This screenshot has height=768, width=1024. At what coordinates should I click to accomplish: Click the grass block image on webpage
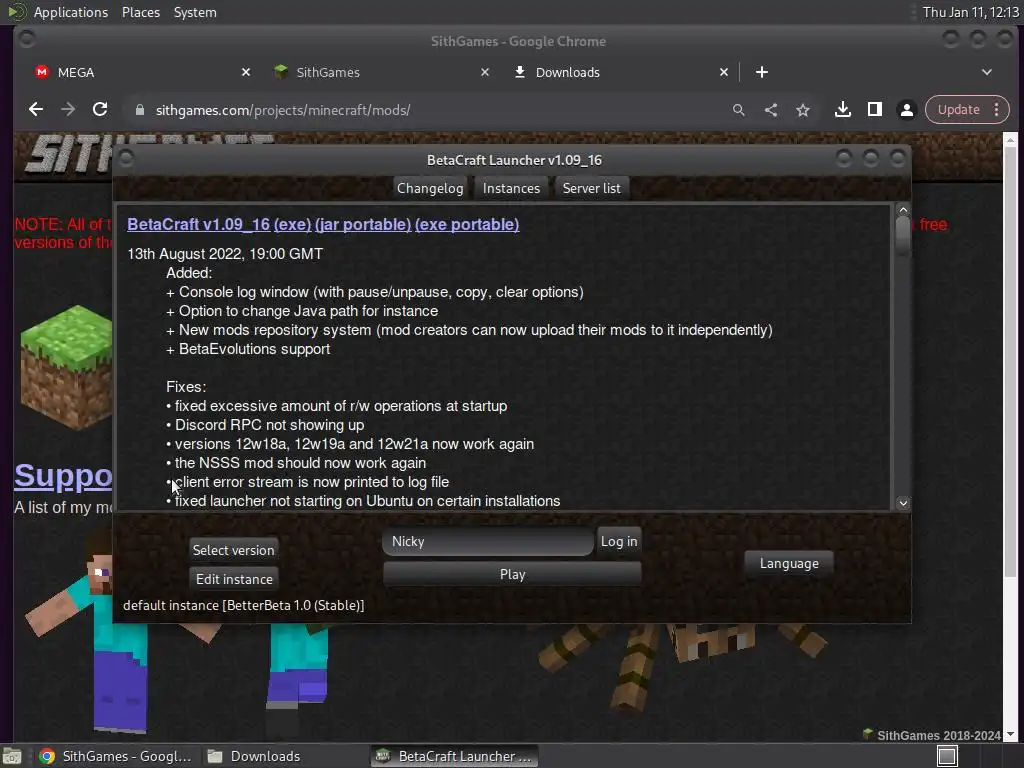coord(66,366)
